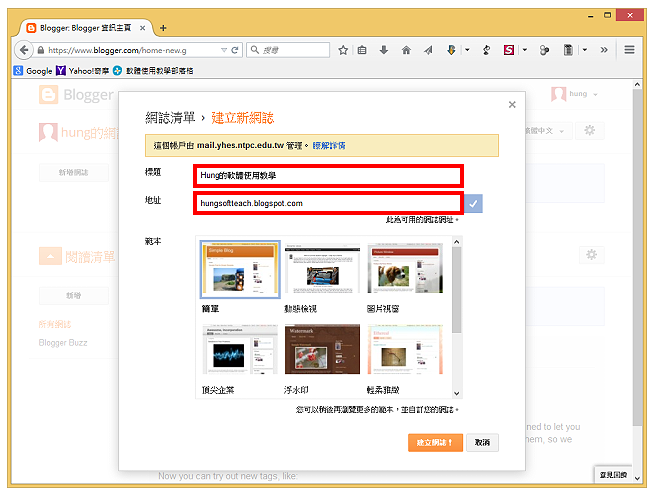
Task: Open a new browser tab
Action: 163,28
